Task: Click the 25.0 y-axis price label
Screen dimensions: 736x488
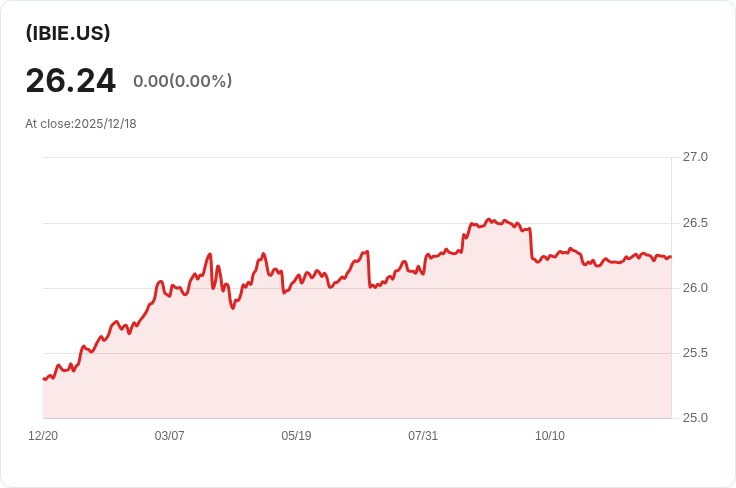Action: 695,418
